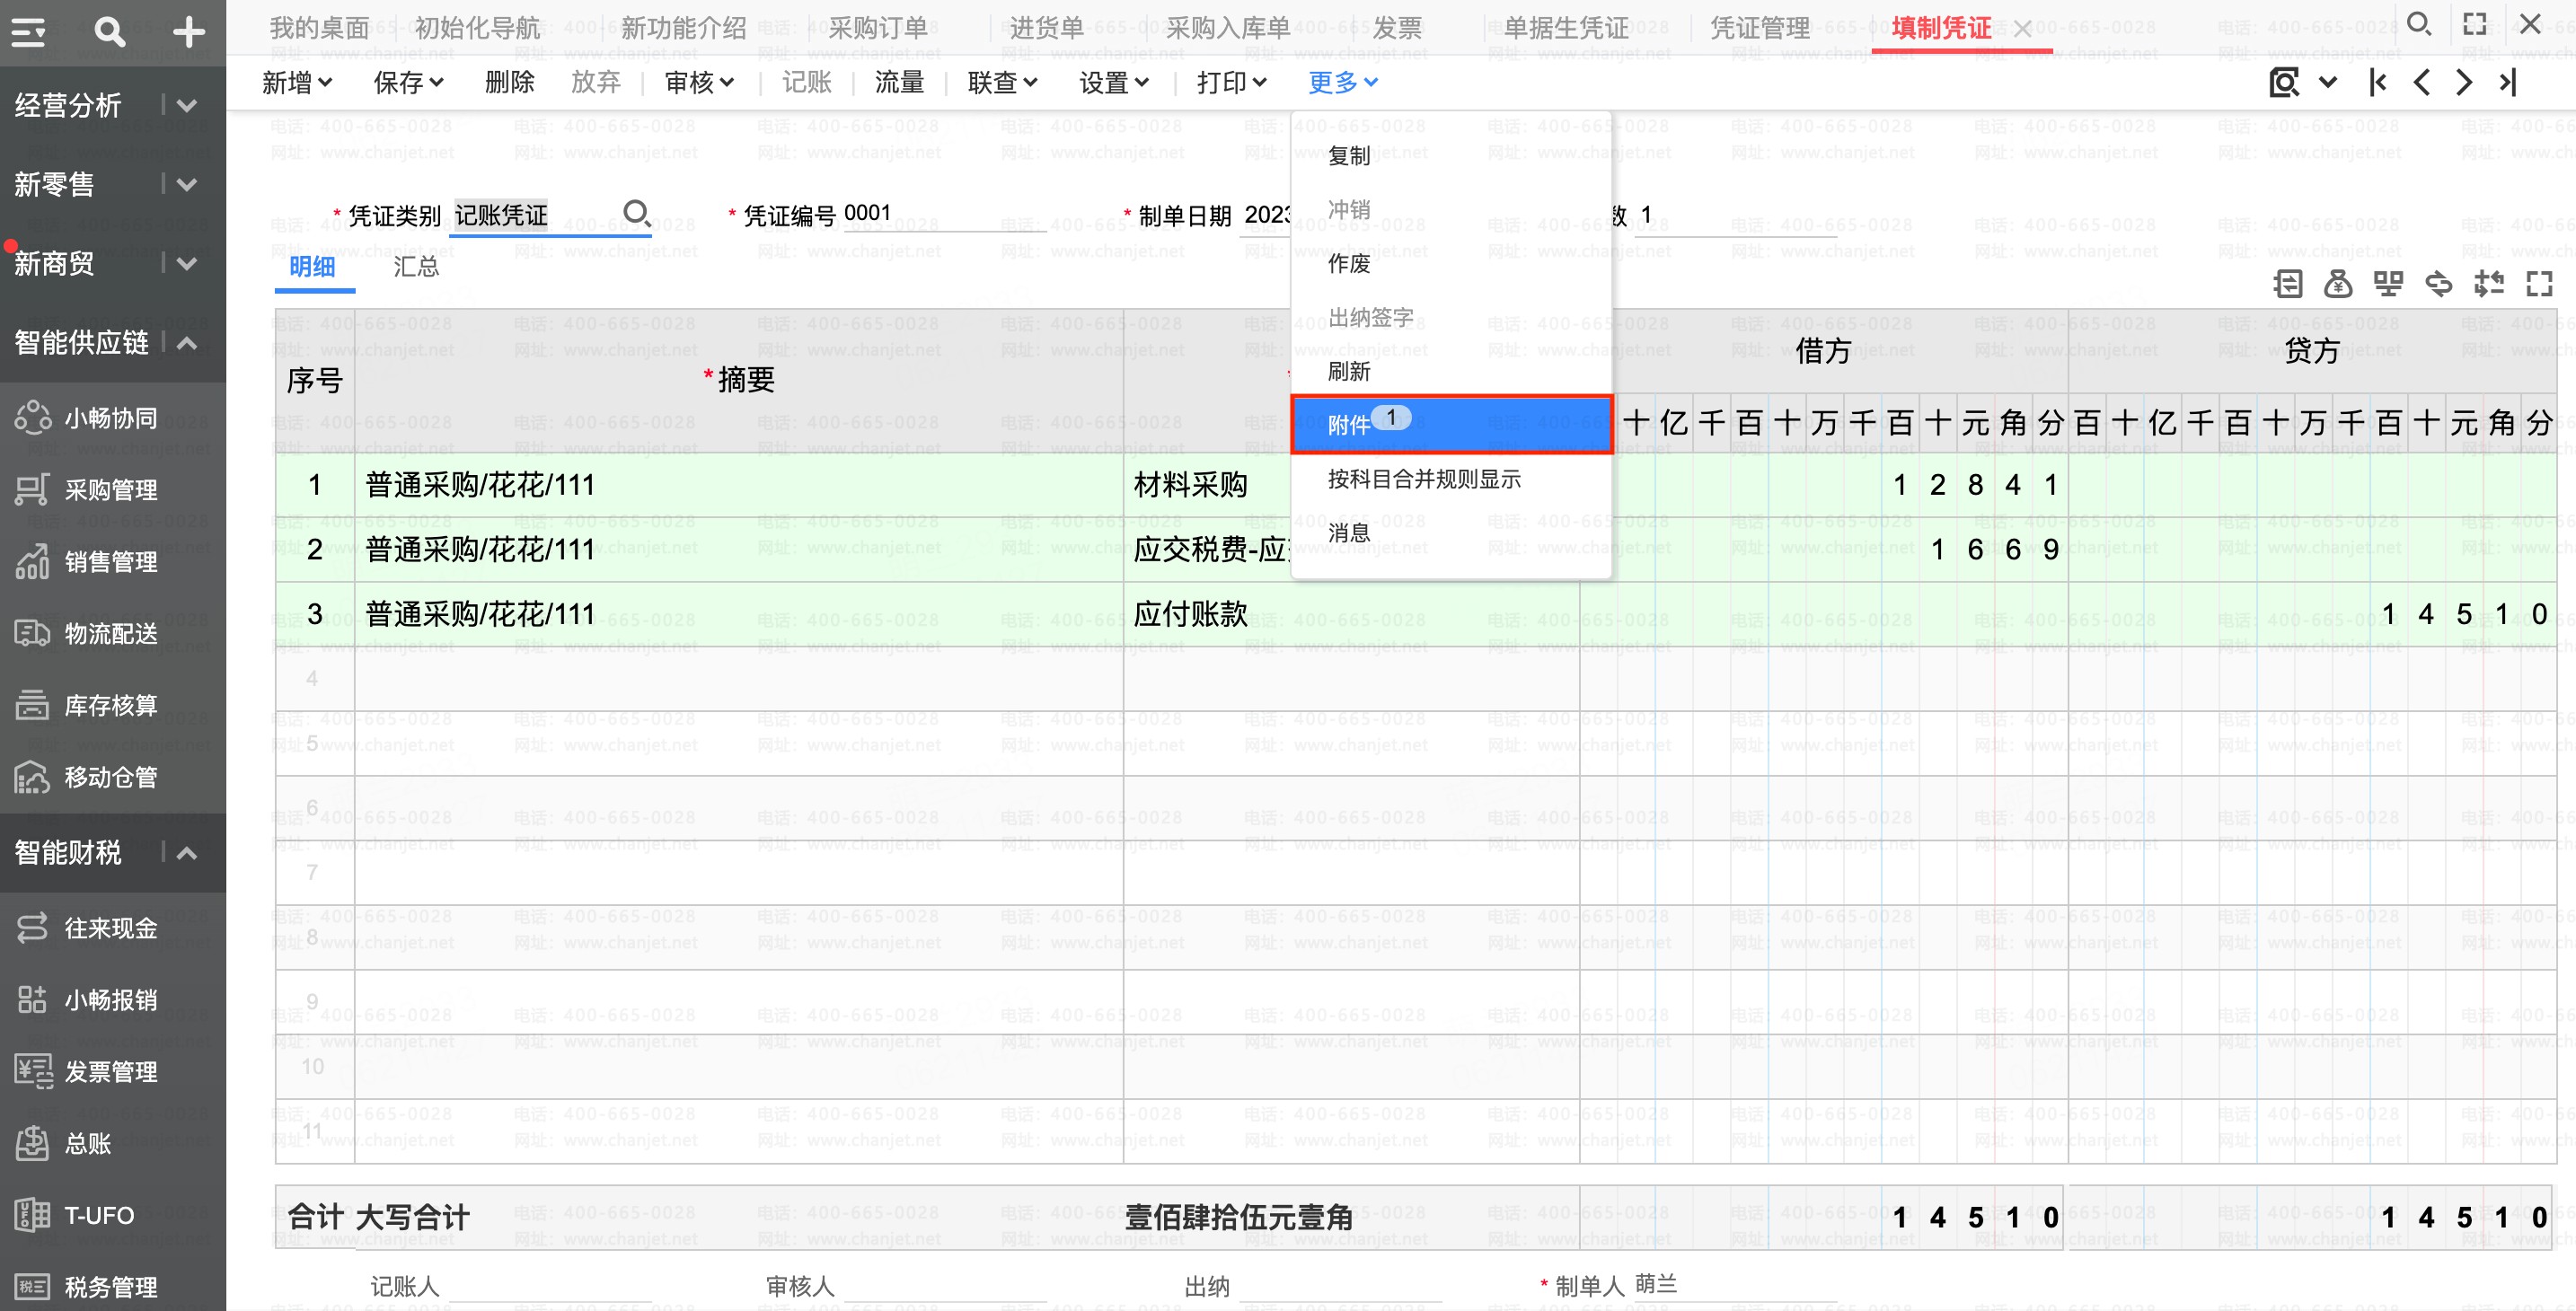Click the fullscreen table icon above the credit column
The image size is (2576, 1311).
tap(2539, 284)
